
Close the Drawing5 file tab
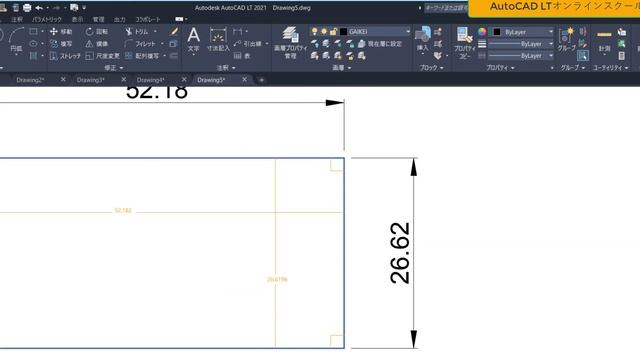point(244,80)
